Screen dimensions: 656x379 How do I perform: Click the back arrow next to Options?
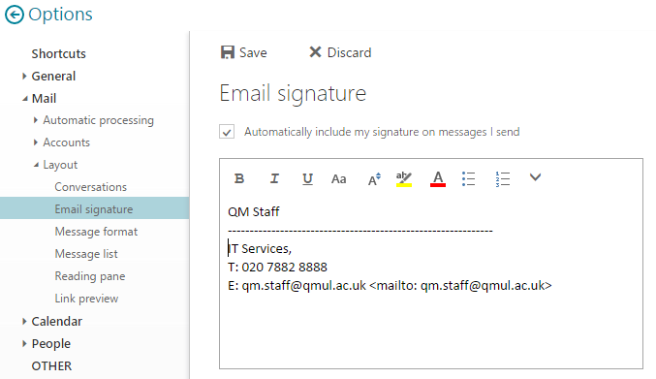(14, 15)
